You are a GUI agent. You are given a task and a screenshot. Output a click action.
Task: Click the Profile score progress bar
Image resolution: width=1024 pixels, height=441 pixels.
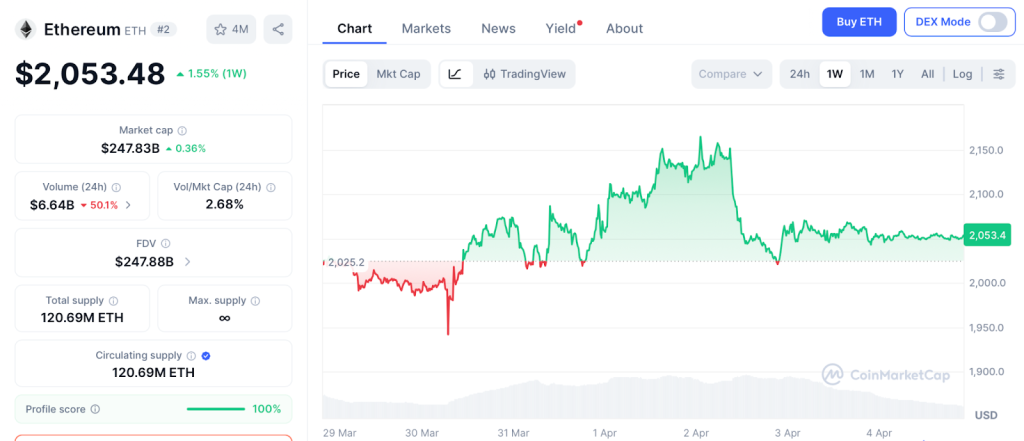tap(216, 409)
